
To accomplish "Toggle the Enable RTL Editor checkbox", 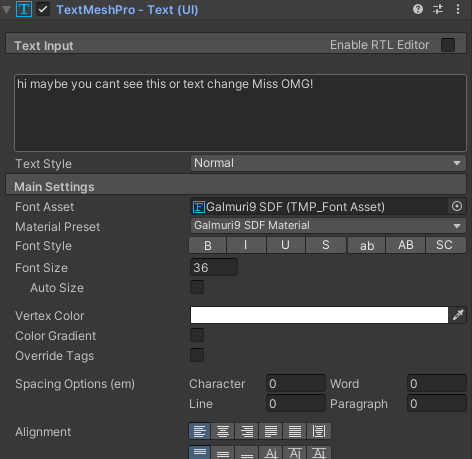I will coord(448,45).
